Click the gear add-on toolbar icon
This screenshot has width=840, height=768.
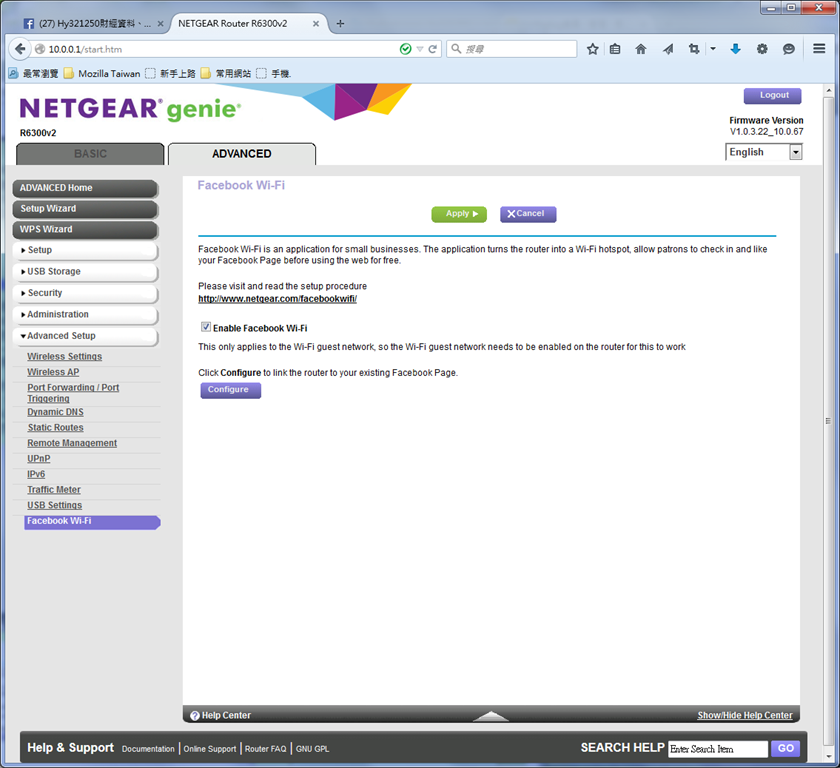tap(762, 49)
